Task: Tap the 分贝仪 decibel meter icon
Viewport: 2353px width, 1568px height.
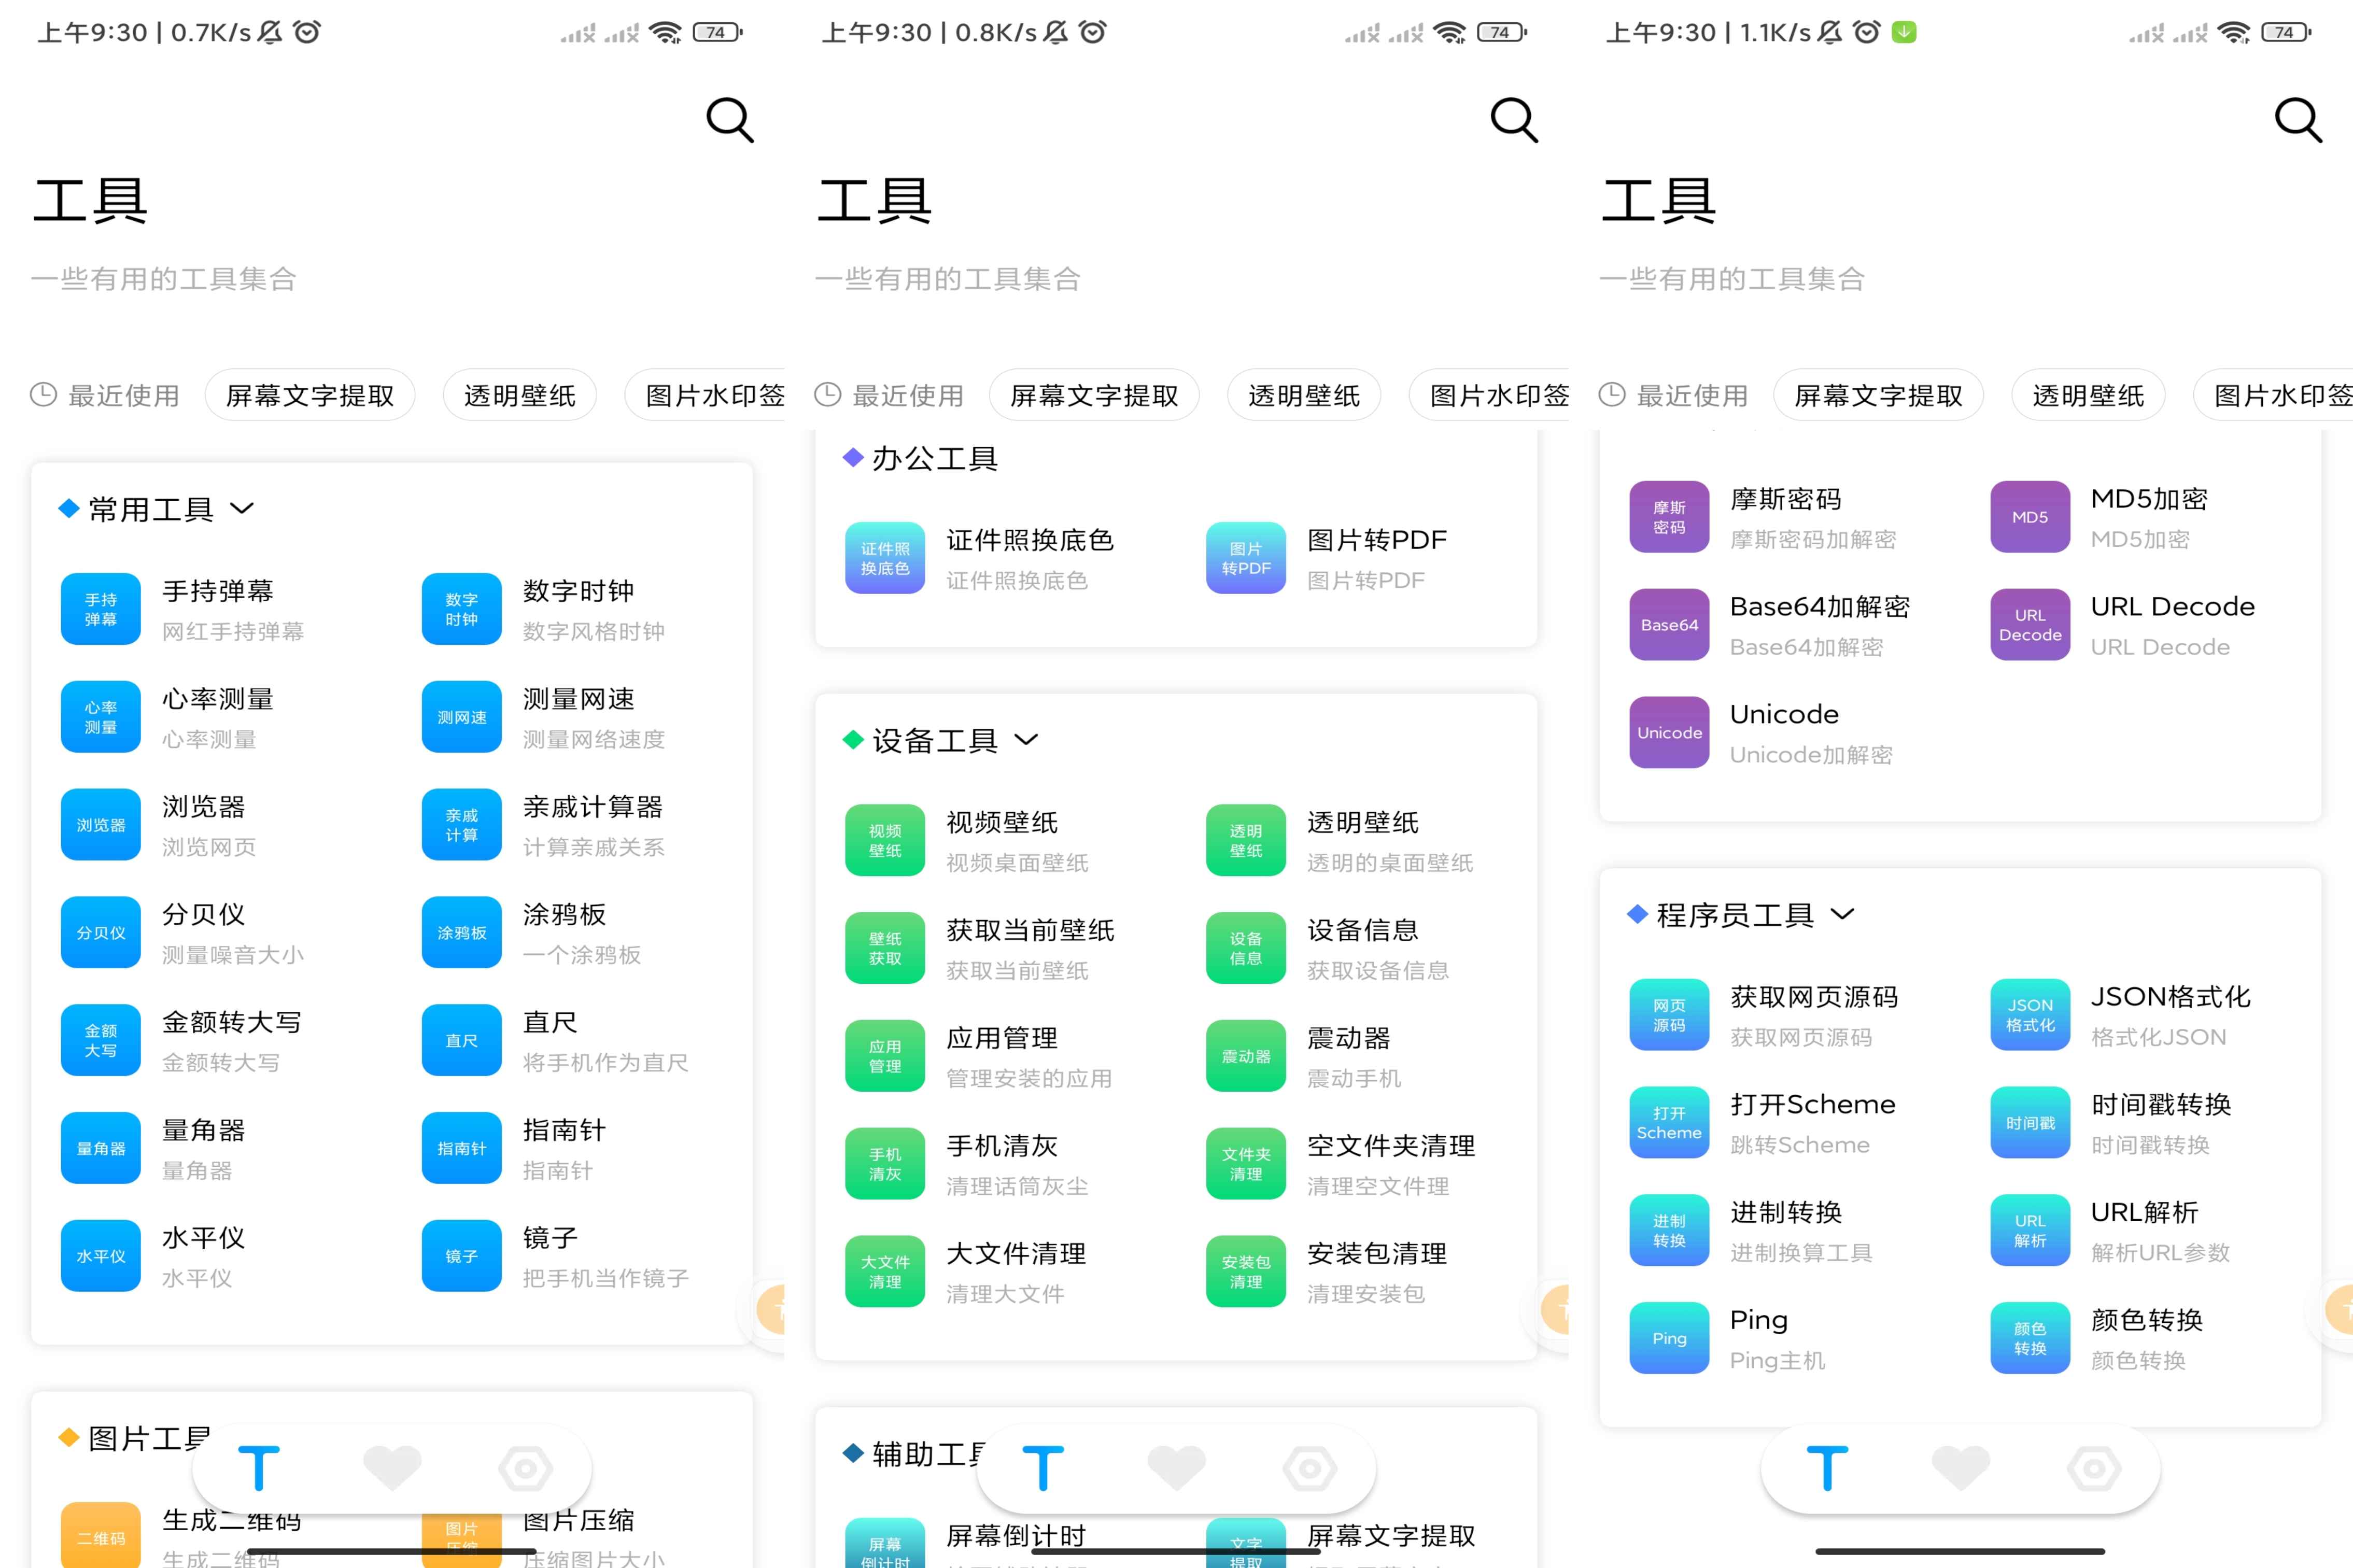Action: click(100, 932)
